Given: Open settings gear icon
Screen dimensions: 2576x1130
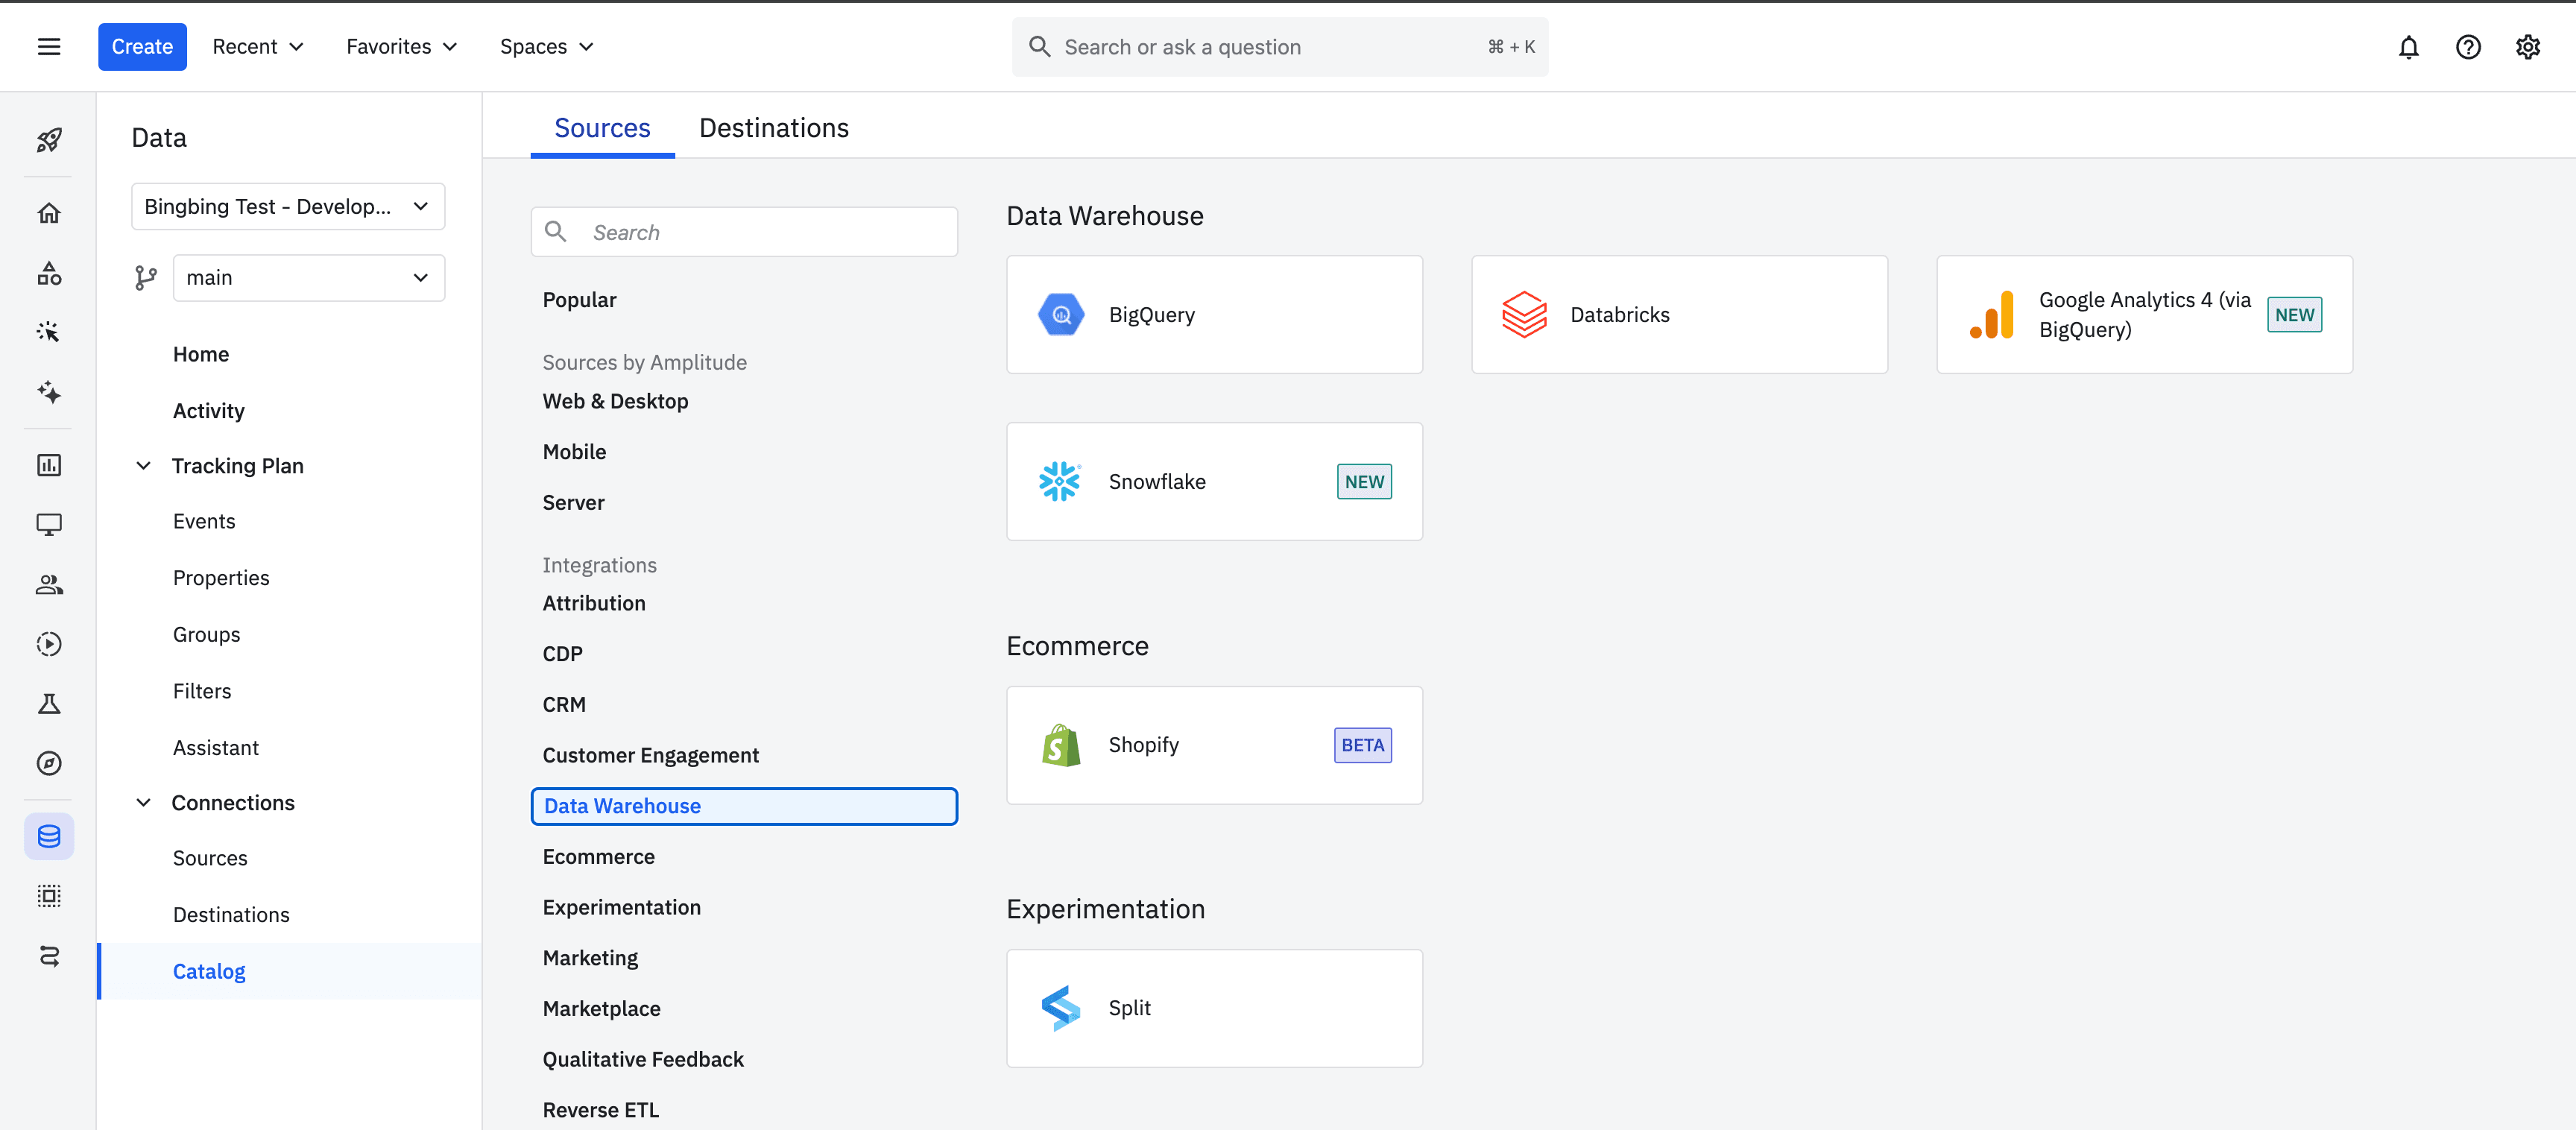Looking at the screenshot, I should (x=2527, y=47).
